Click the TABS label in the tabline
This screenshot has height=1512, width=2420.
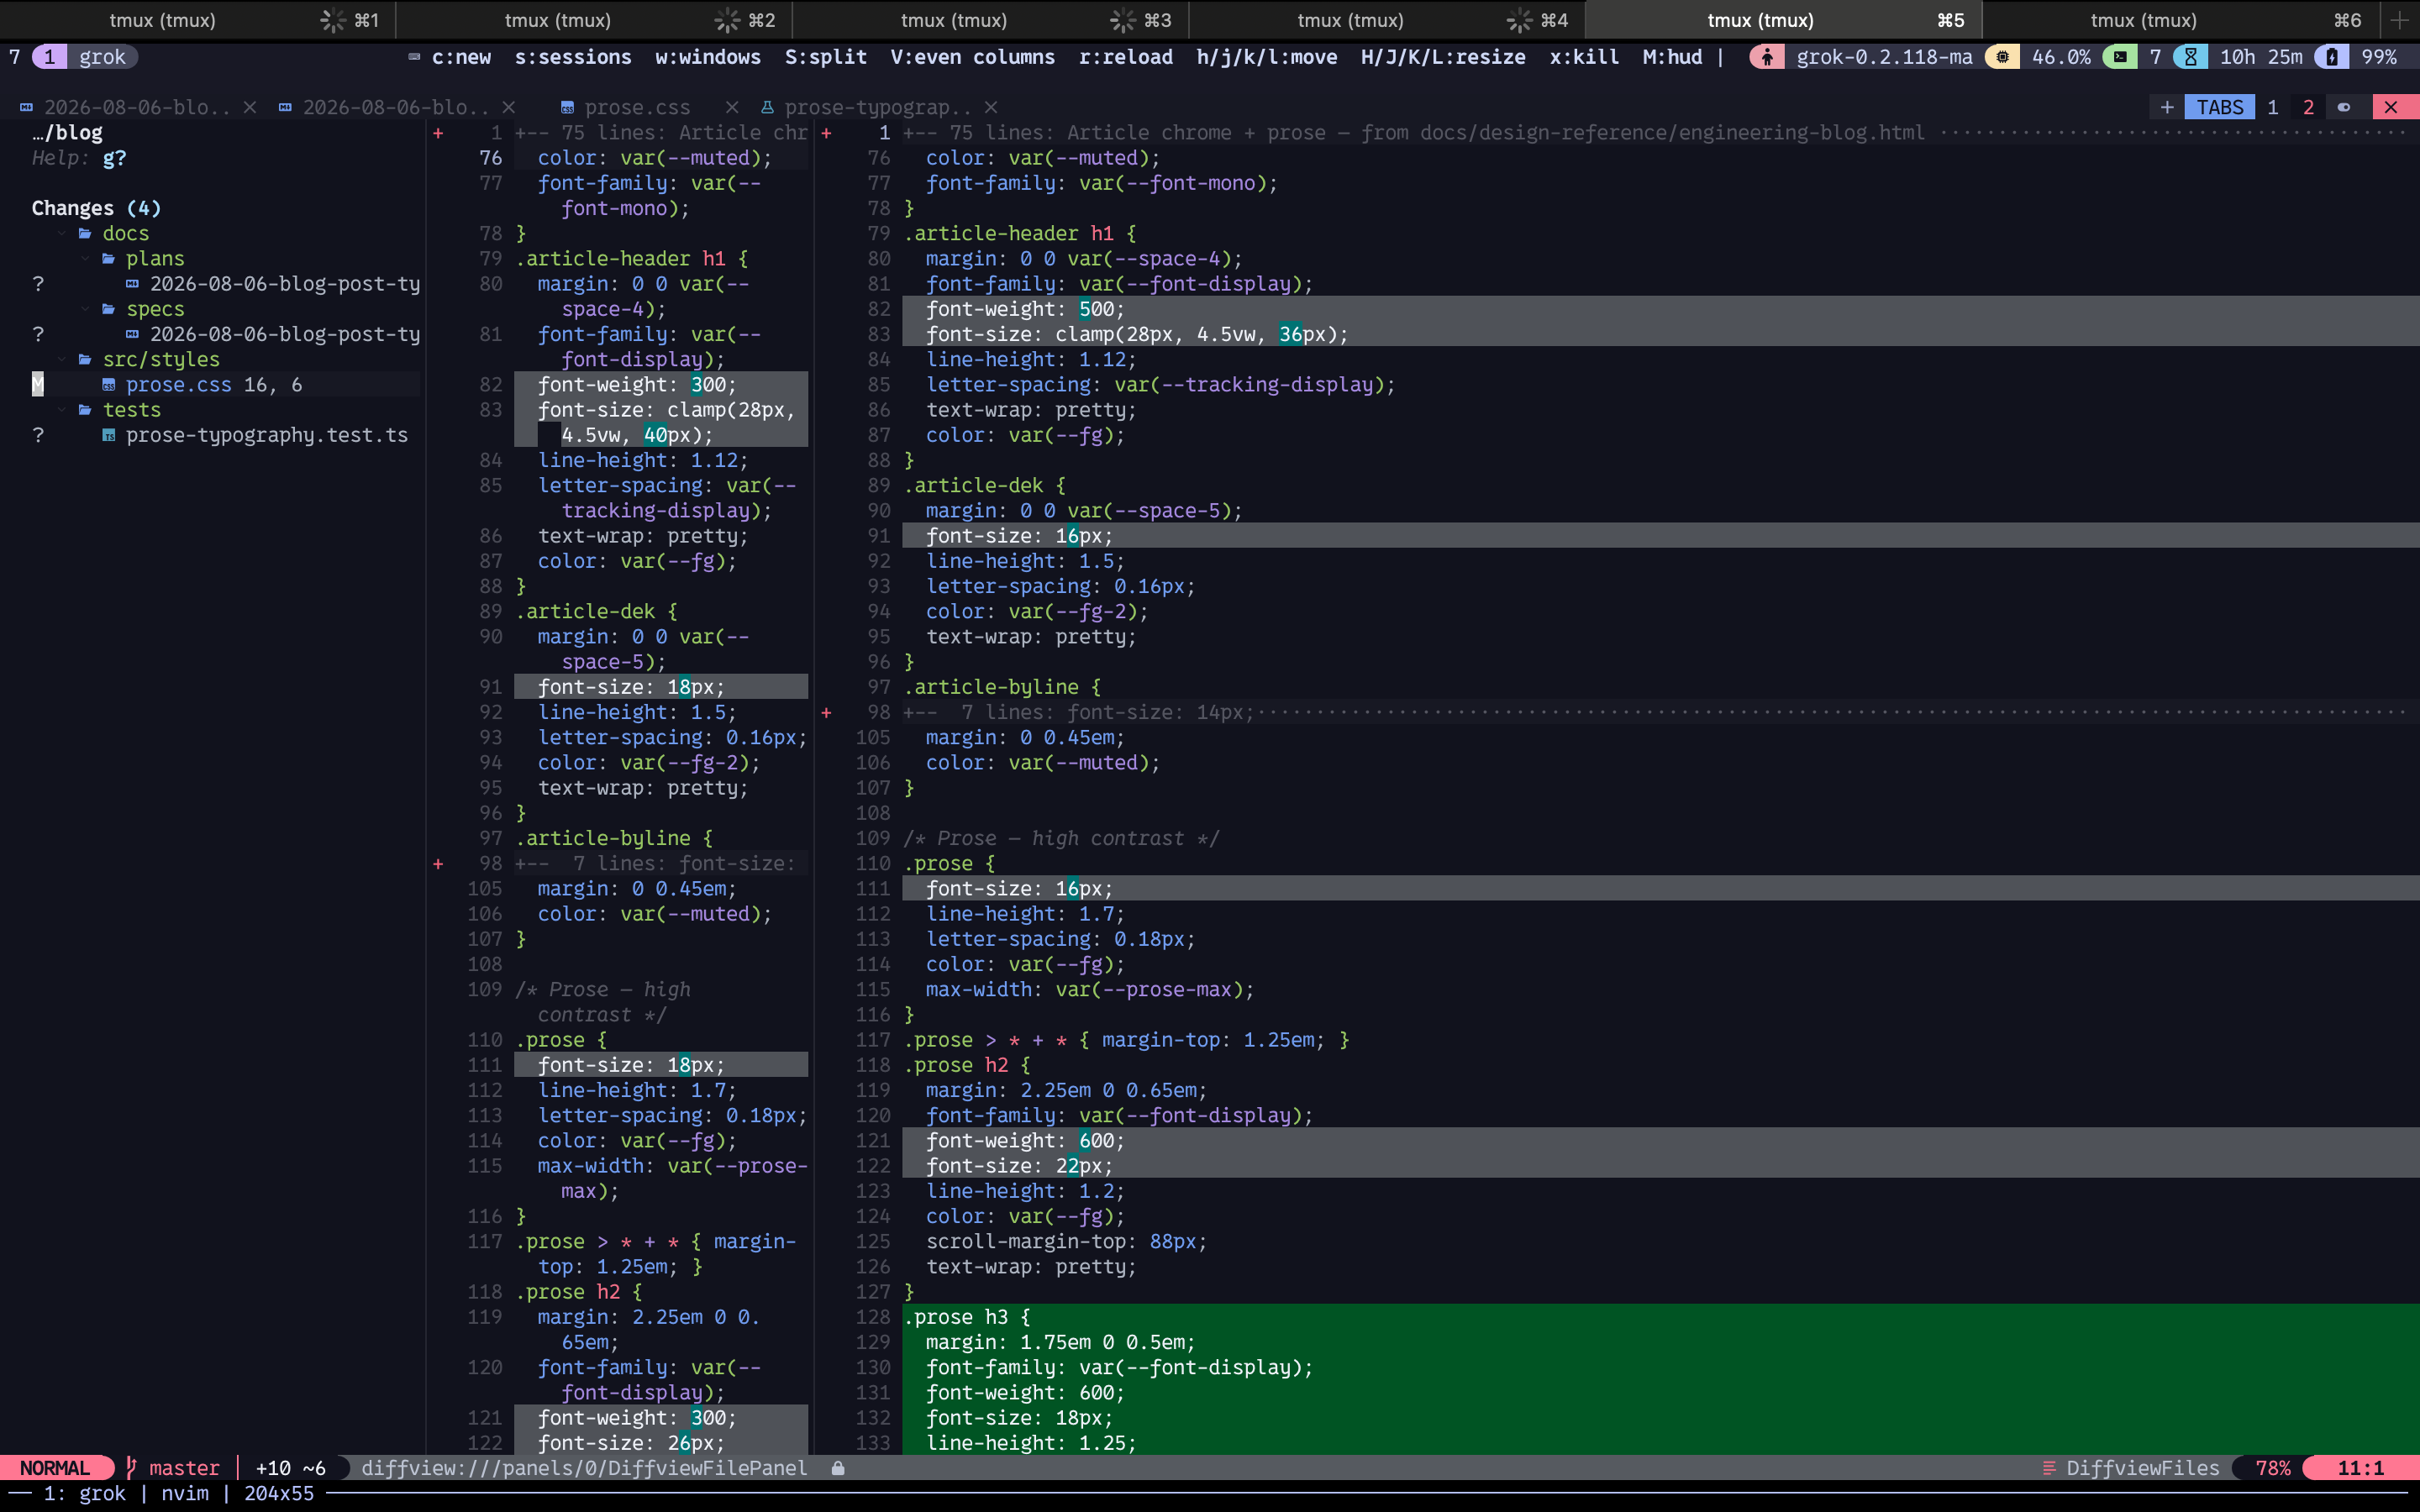(x=2220, y=107)
